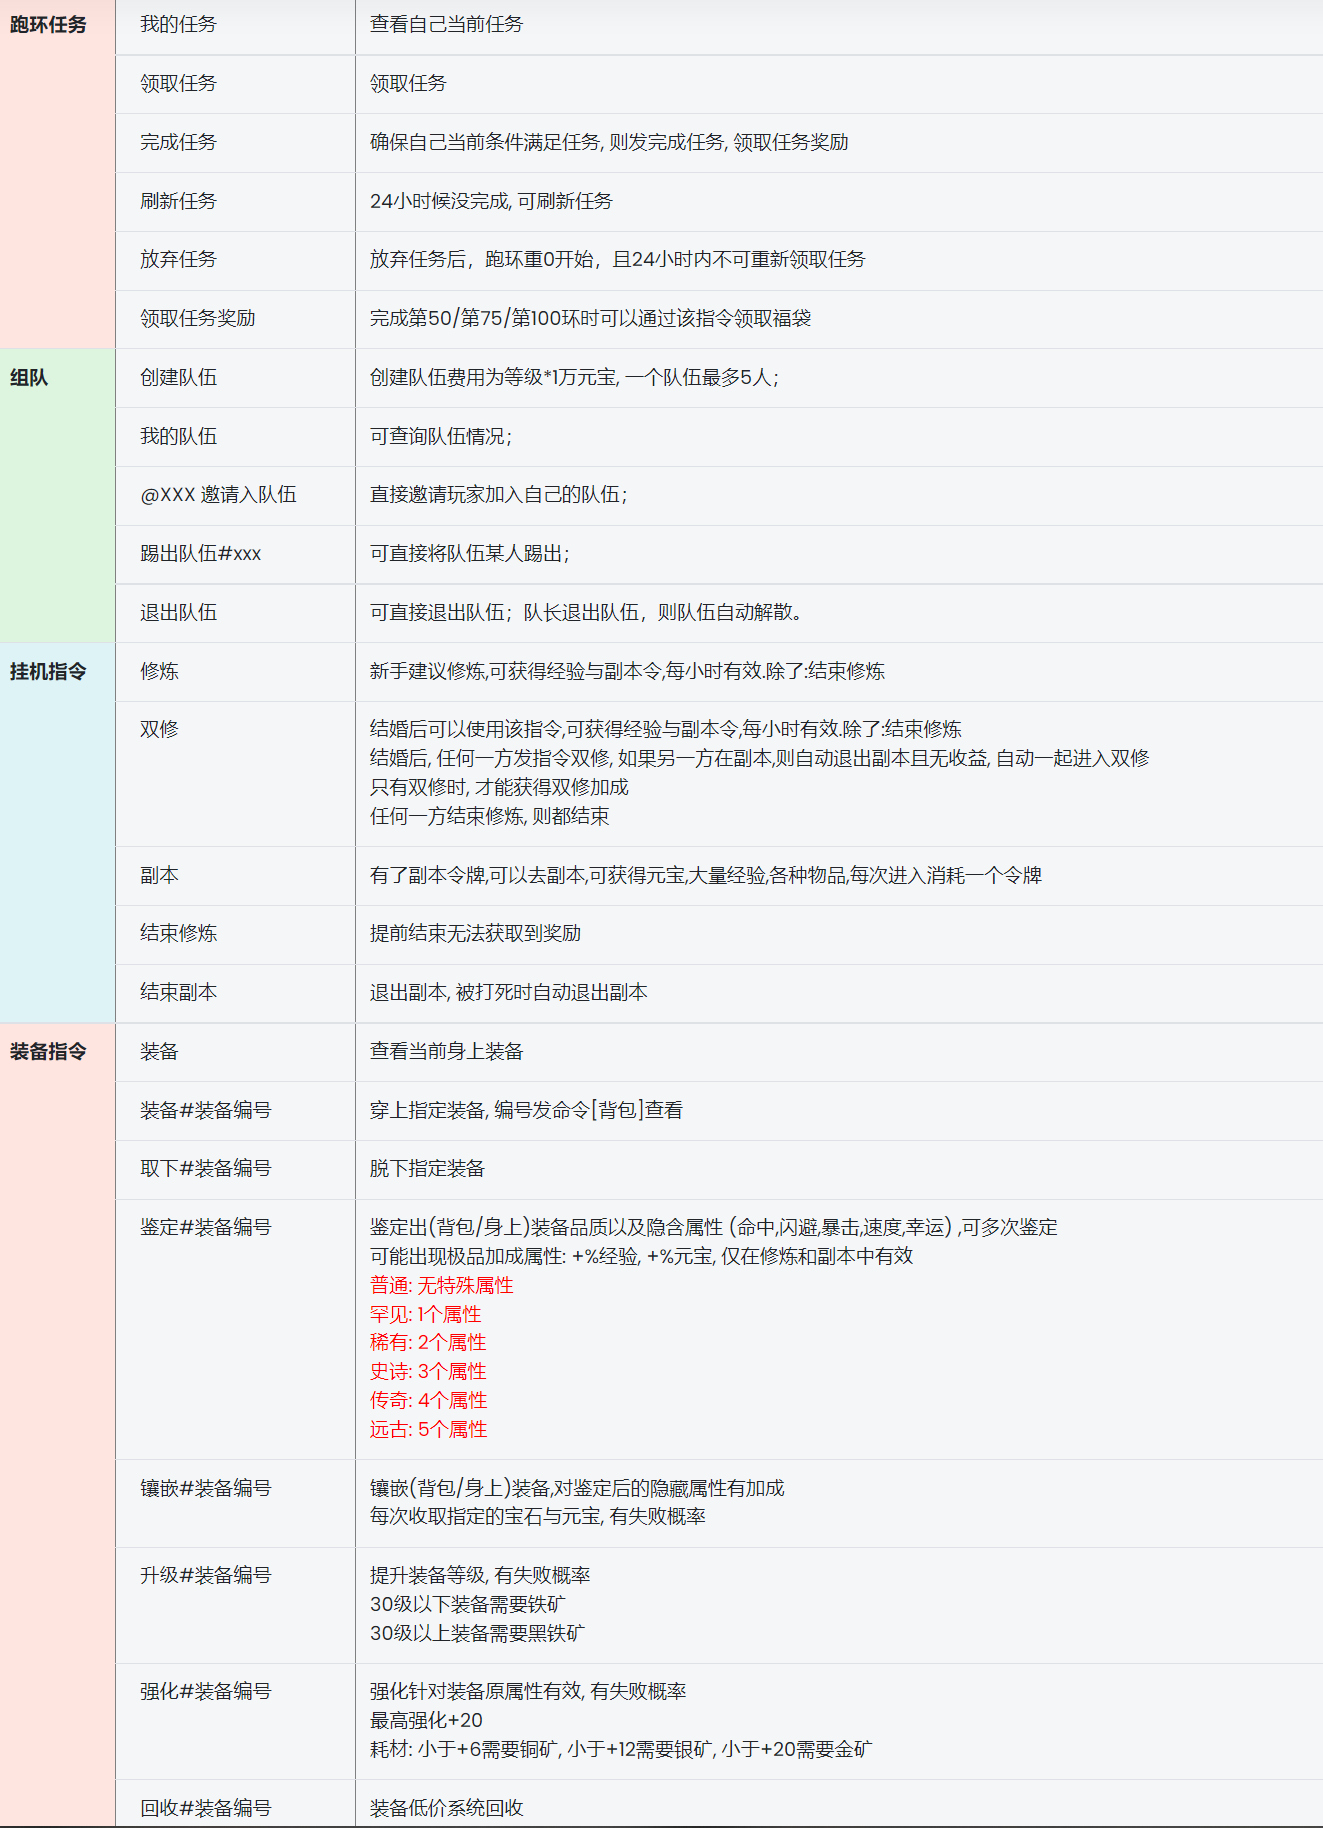Click the 结束修炼 command cell
This screenshot has height=1828, width=1323.
click(x=235, y=935)
